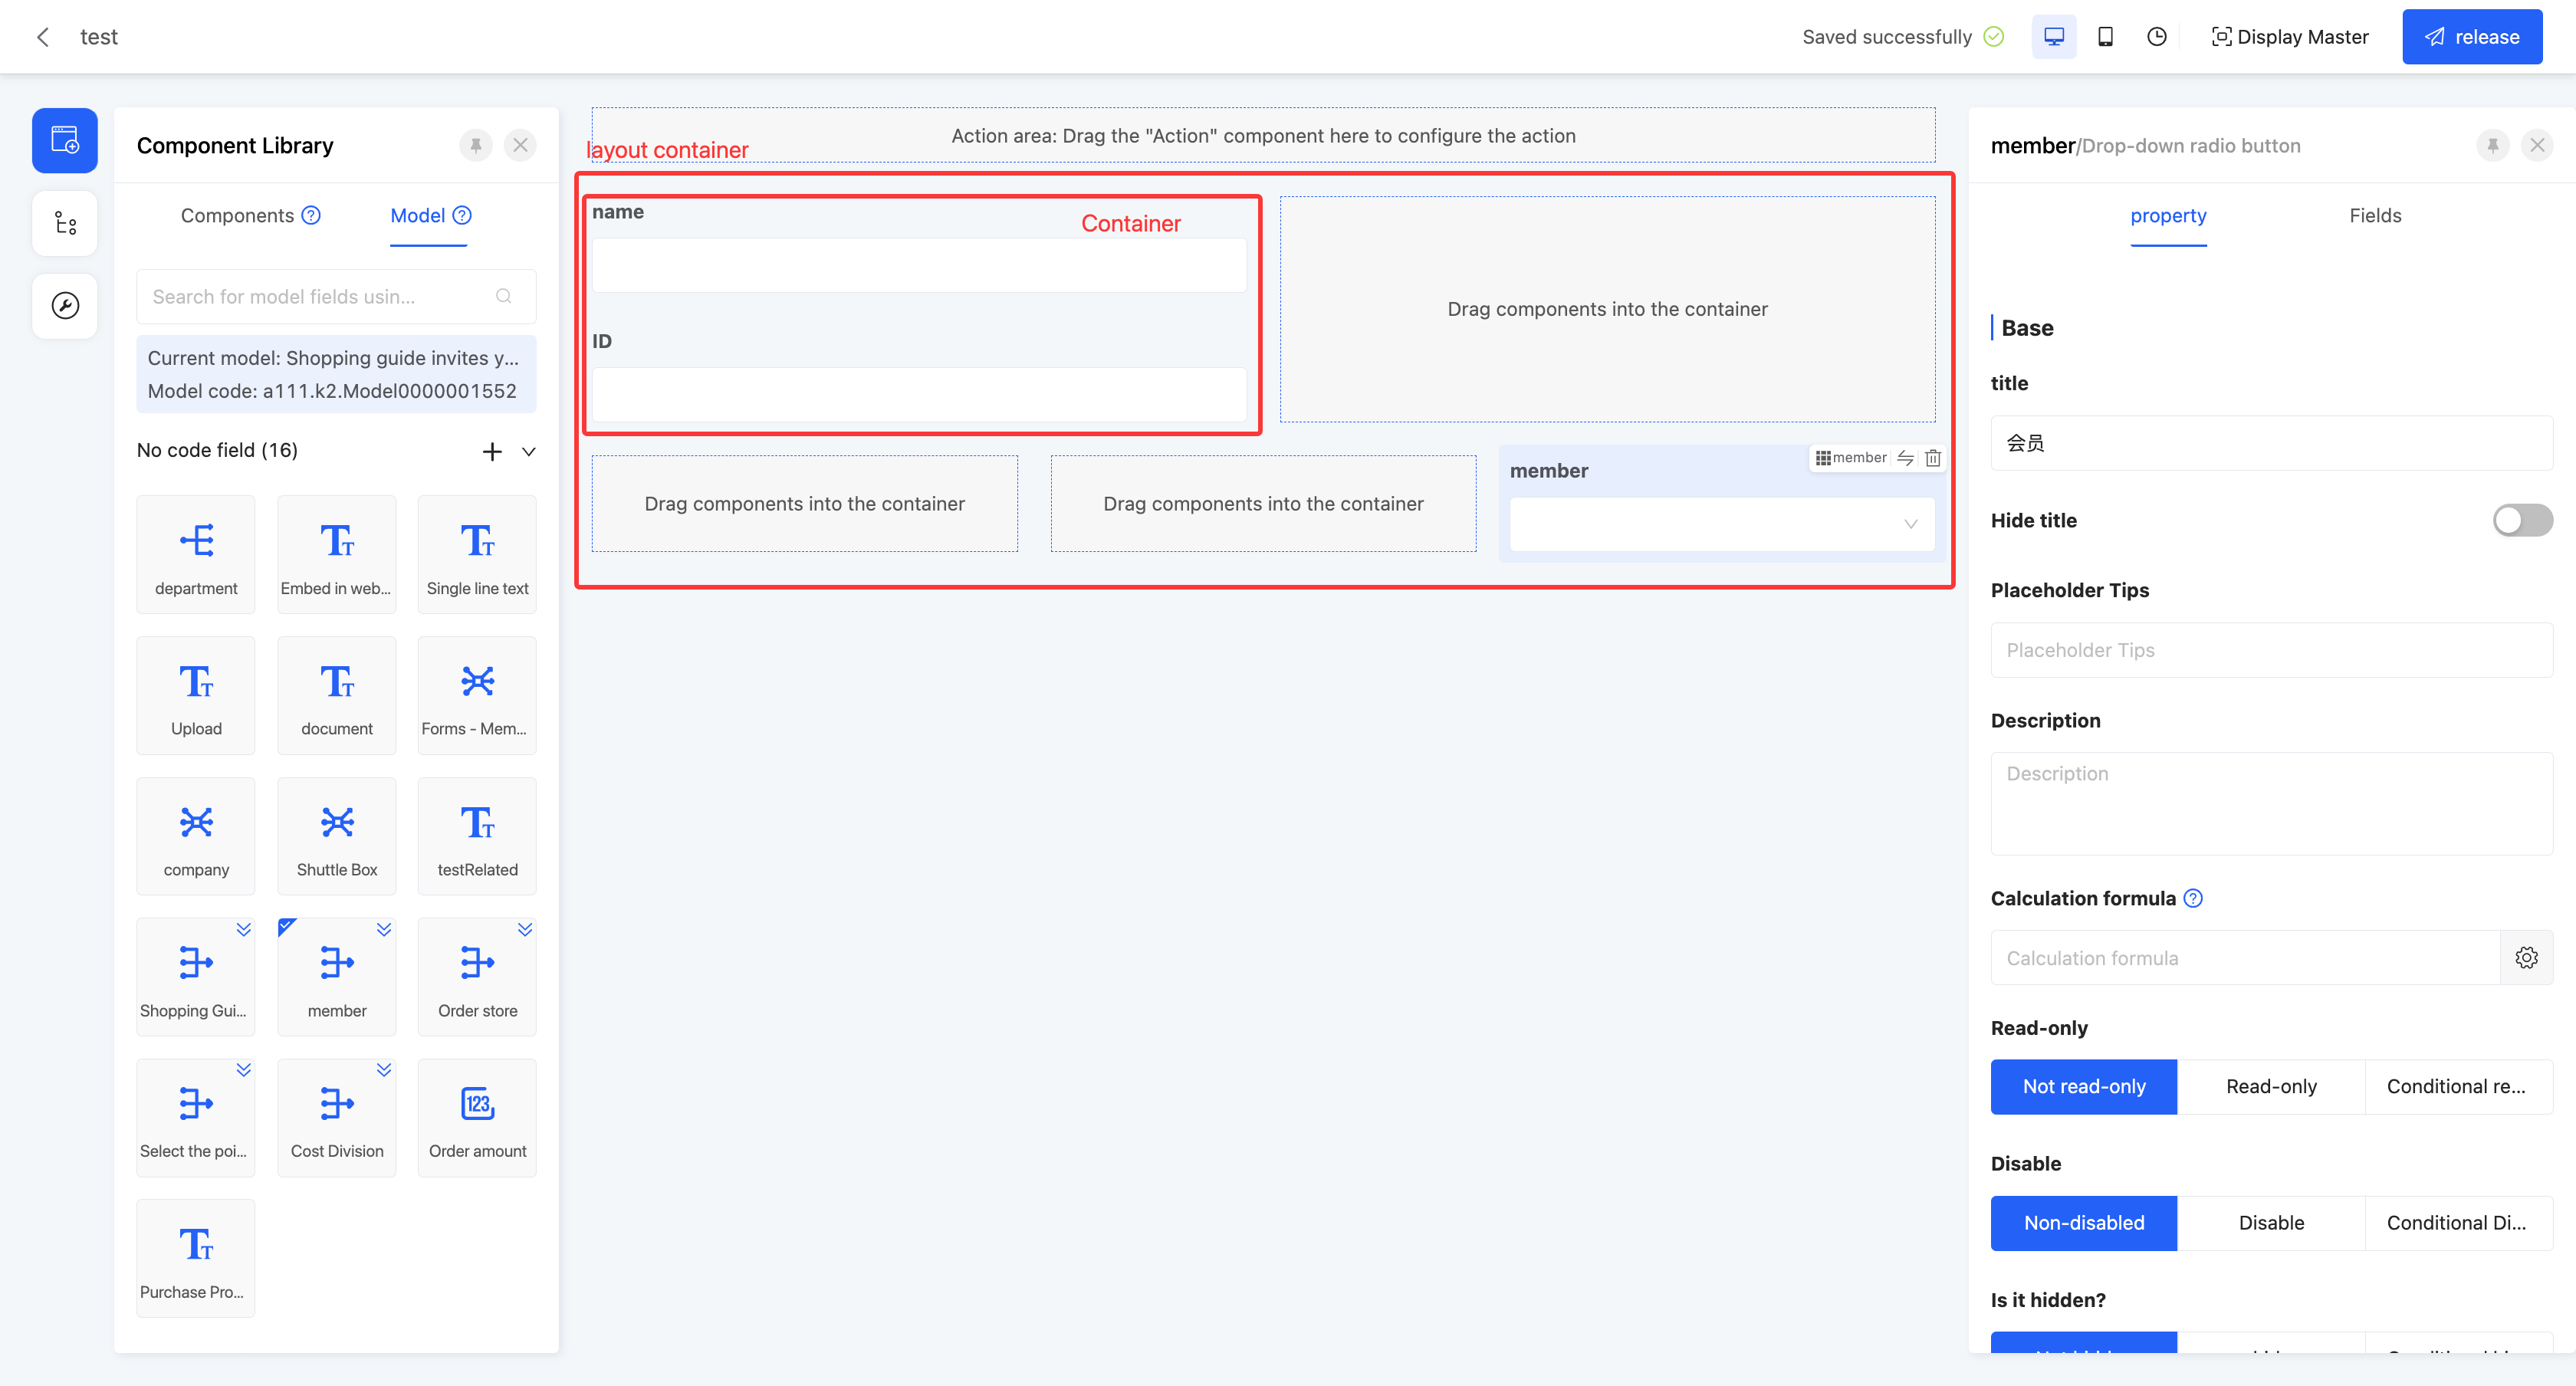This screenshot has width=2576, height=1386.
Task: Open version history clock icon
Action: [2157, 37]
